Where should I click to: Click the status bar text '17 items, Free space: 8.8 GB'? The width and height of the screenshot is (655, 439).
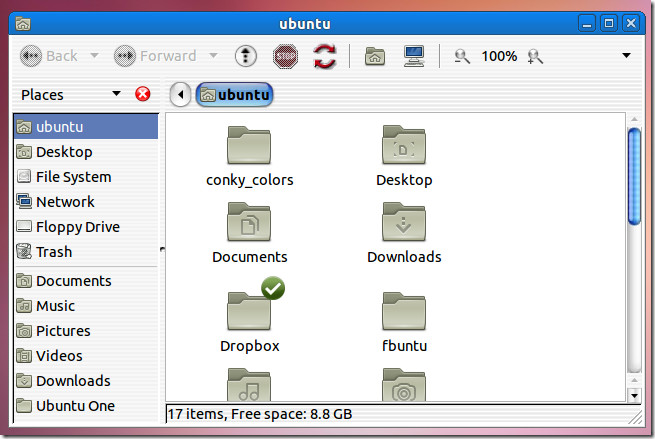260,414
